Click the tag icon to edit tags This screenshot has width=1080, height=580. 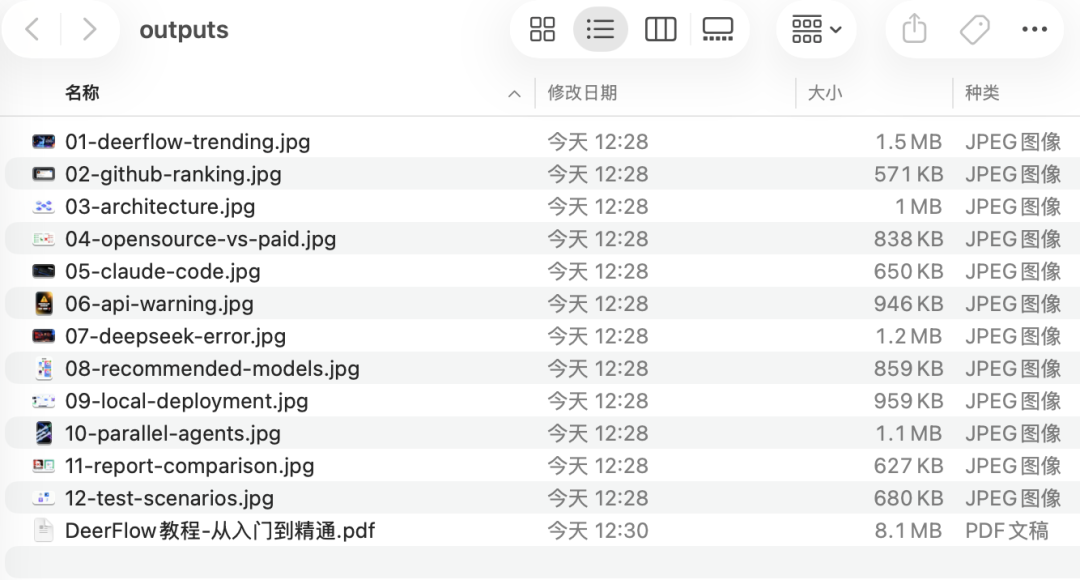pyautogui.click(x=974, y=30)
